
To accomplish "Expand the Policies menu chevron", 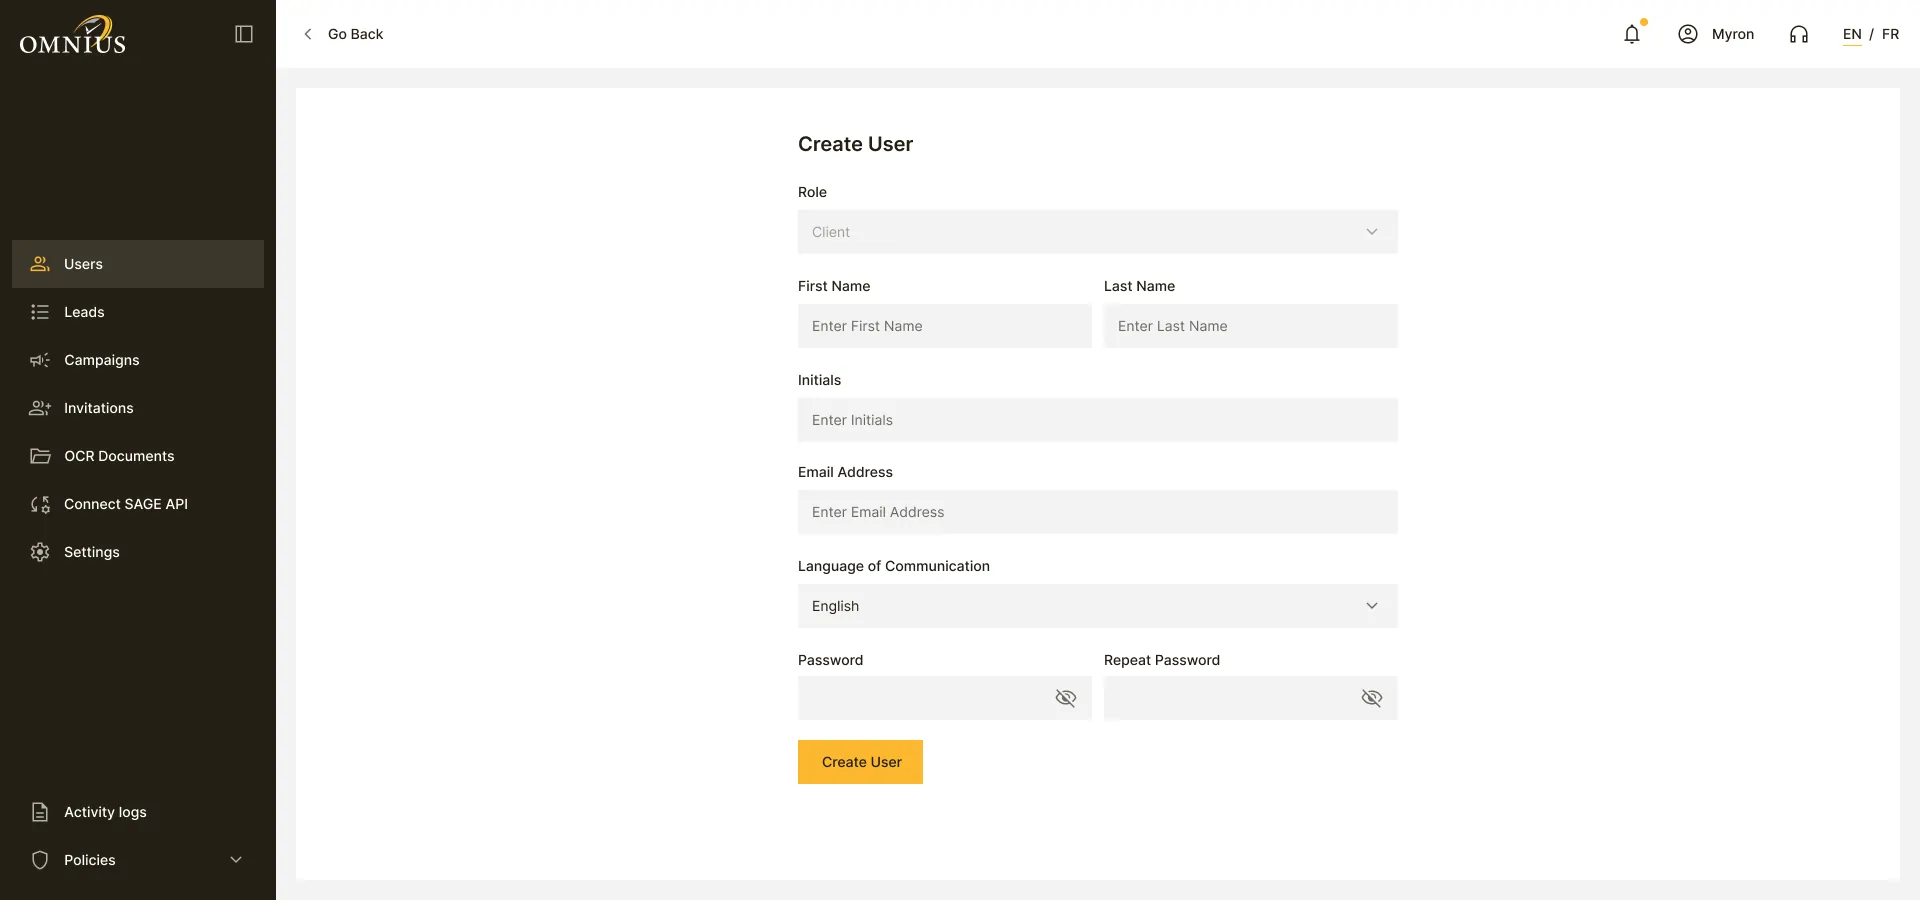I will (236, 860).
